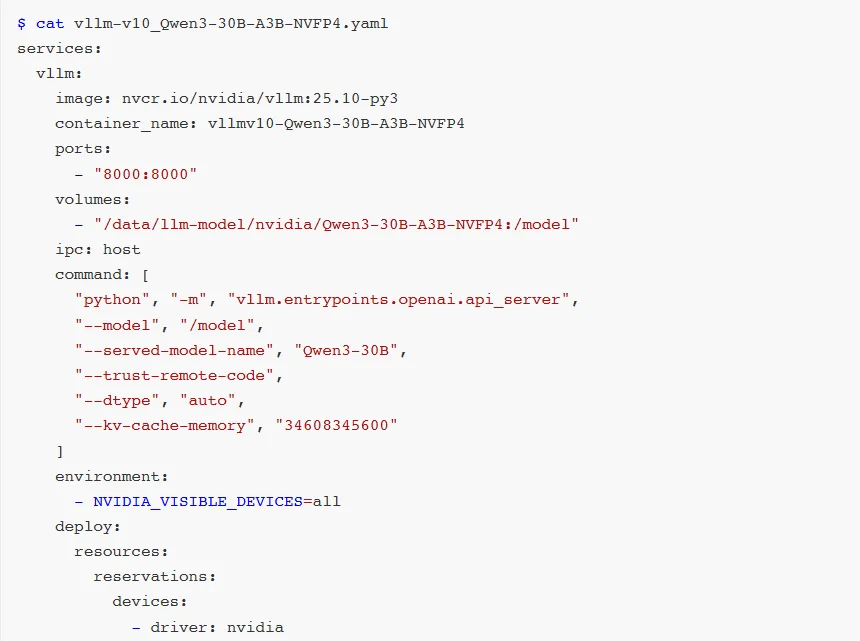Click the "deploy:" key
Viewport: 860px width, 641px height.
click(x=88, y=526)
